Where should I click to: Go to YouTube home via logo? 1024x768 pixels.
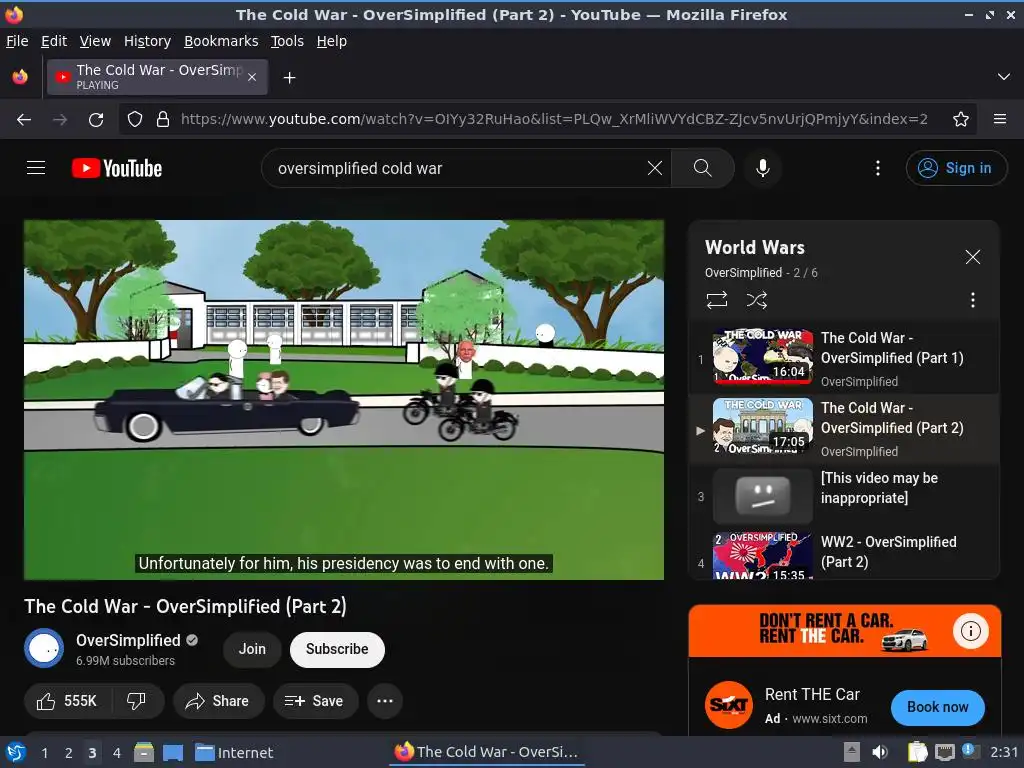click(117, 168)
